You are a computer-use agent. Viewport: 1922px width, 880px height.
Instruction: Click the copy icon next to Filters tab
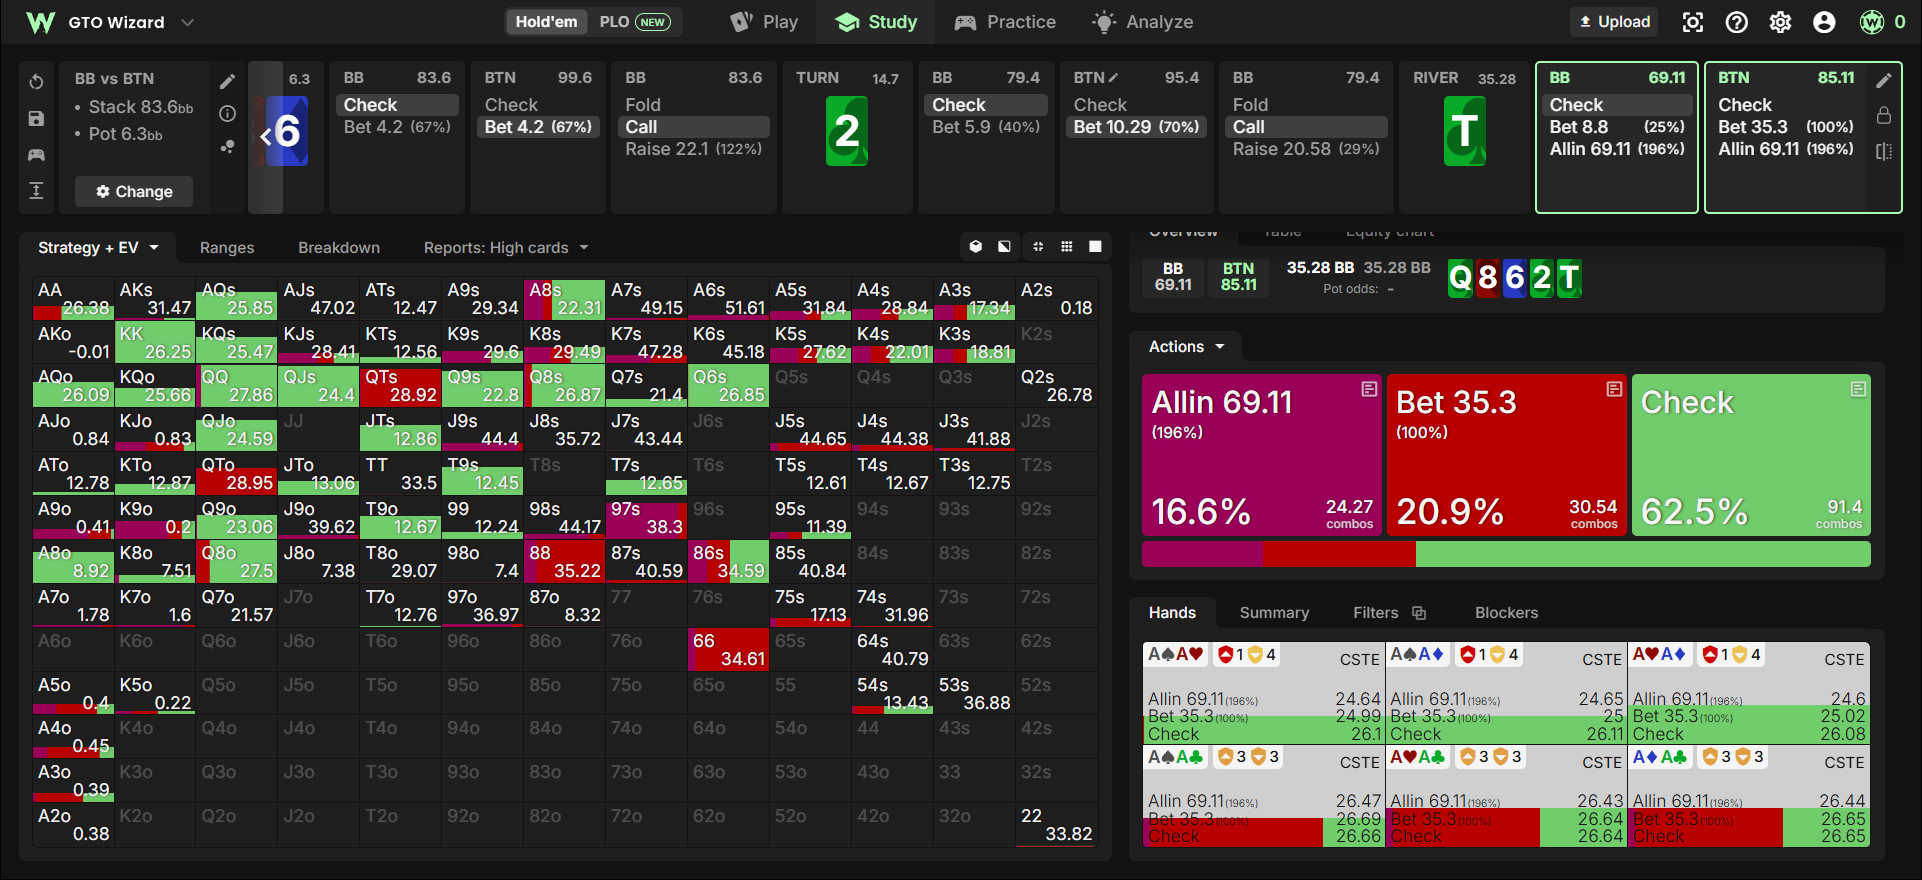1419,613
